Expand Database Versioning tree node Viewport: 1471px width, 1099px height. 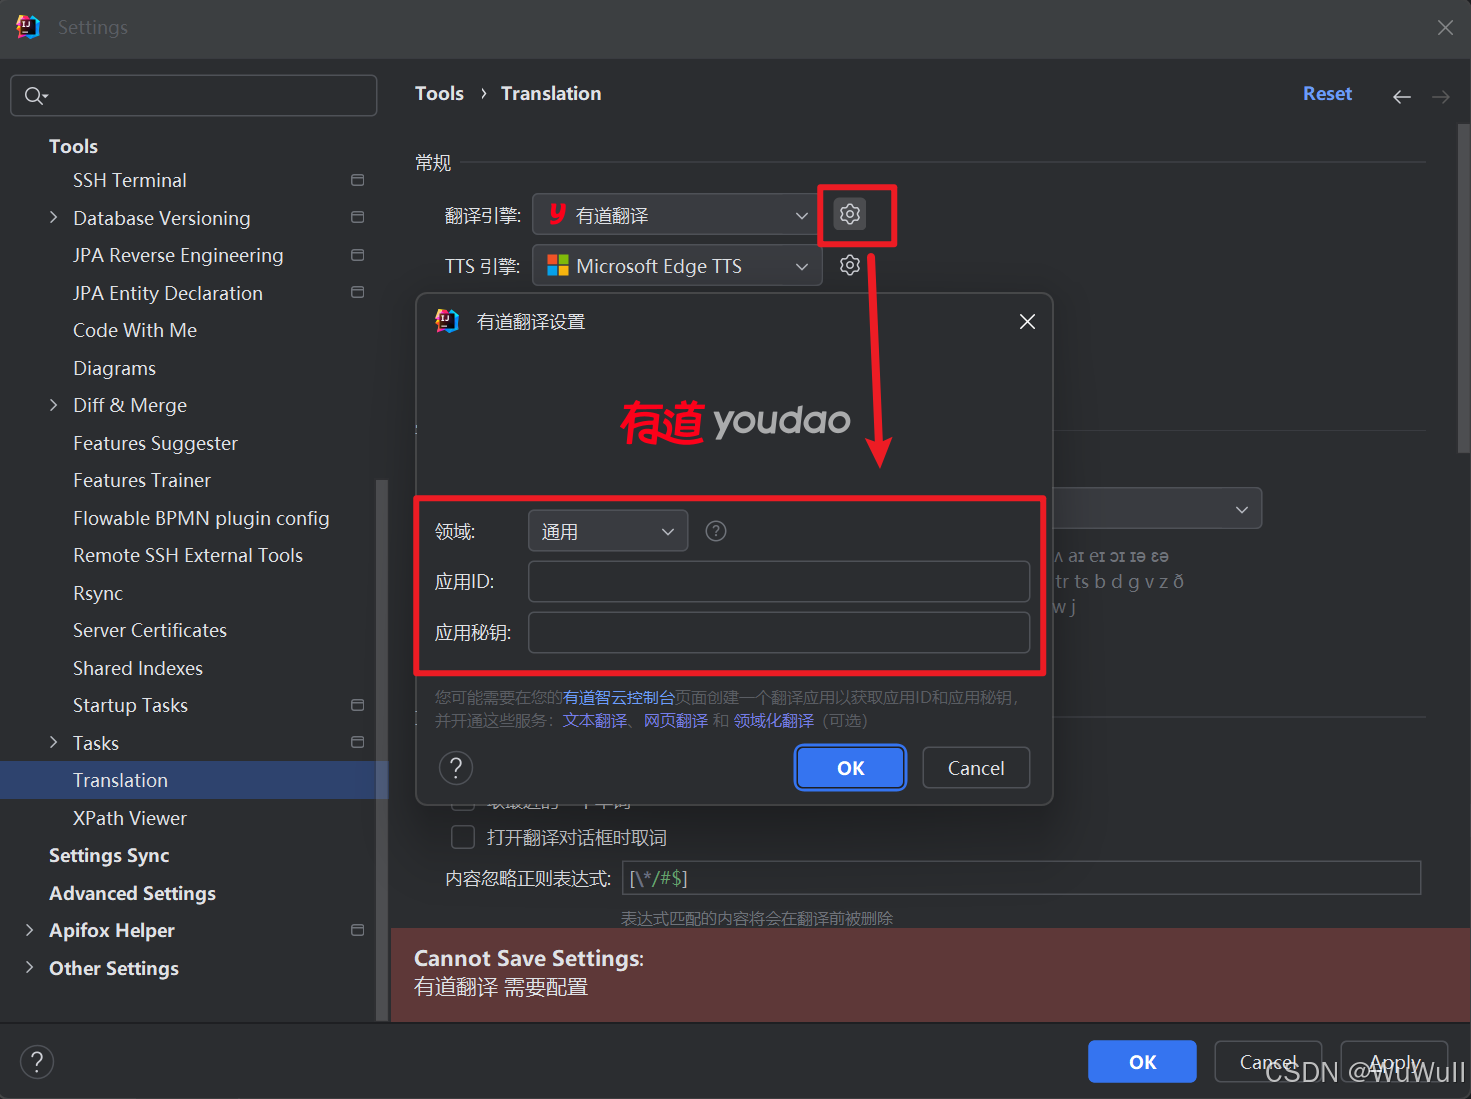(x=54, y=217)
